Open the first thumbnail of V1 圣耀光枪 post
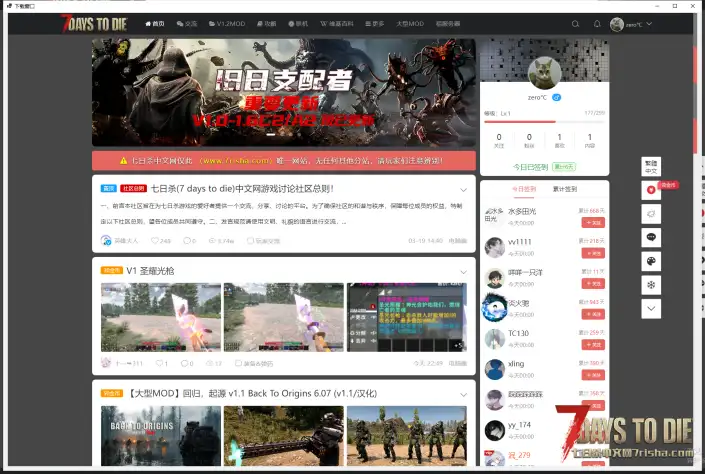The width and height of the screenshot is (705, 474). (x=161, y=318)
